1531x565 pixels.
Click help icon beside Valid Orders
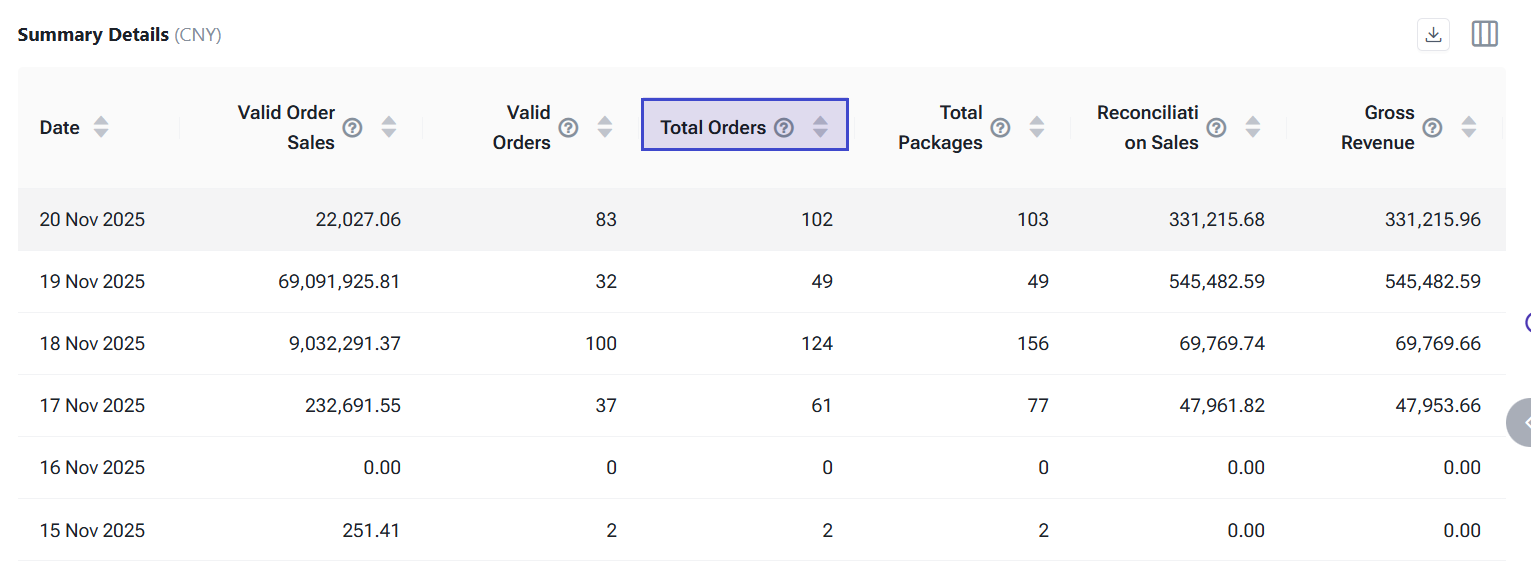coord(568,127)
